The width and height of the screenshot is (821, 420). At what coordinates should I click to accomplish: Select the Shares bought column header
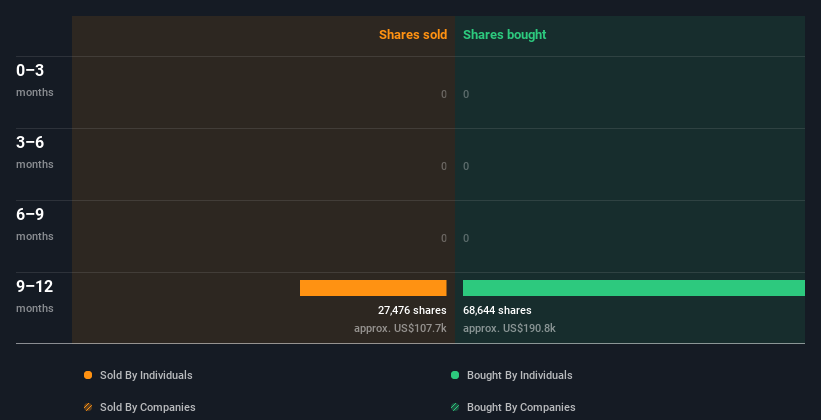(504, 35)
